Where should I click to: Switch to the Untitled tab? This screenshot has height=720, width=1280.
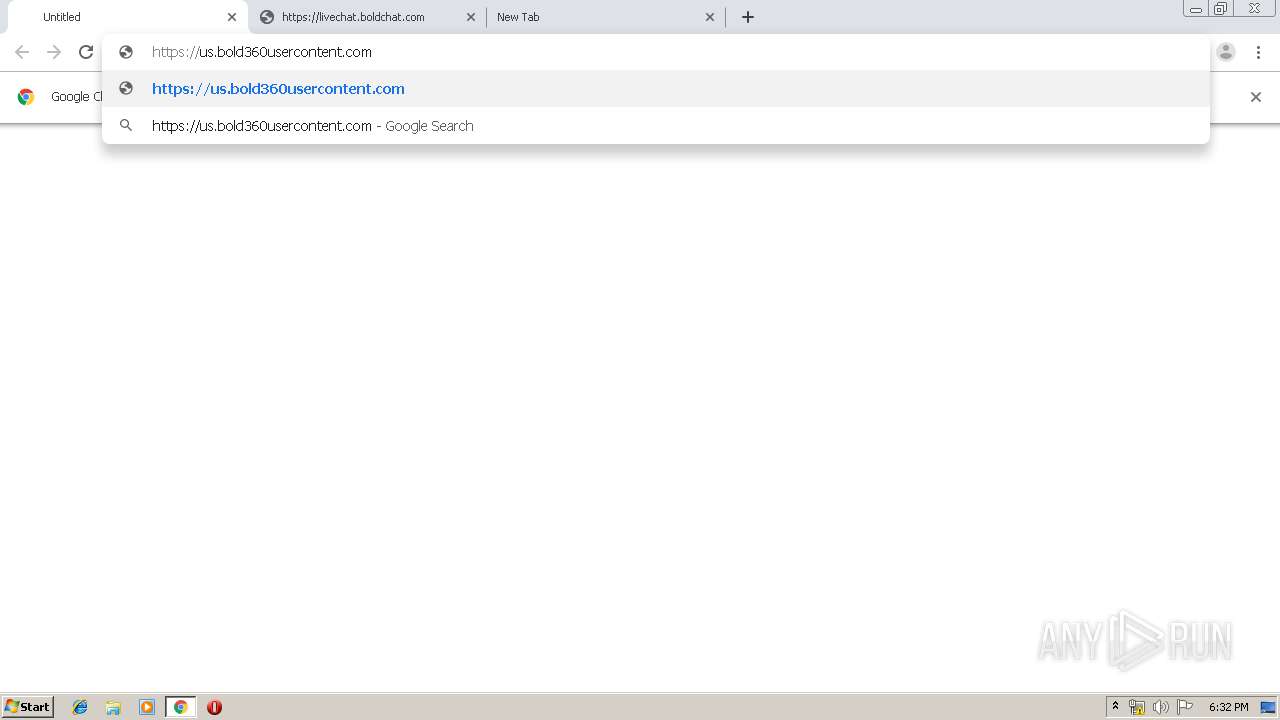(128, 17)
